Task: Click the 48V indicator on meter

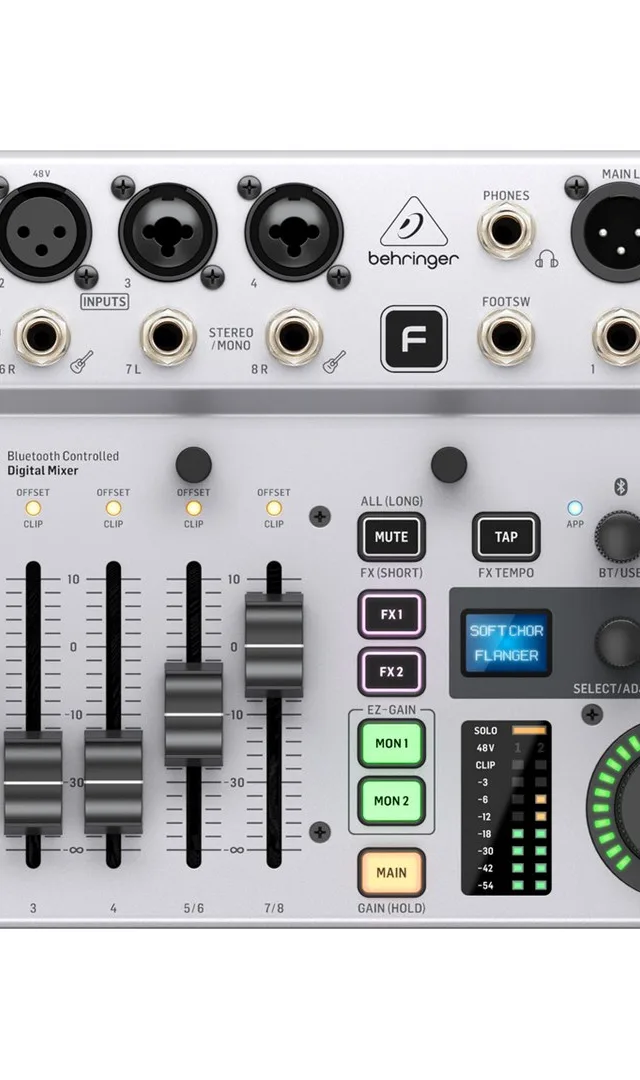Action: [x=485, y=747]
